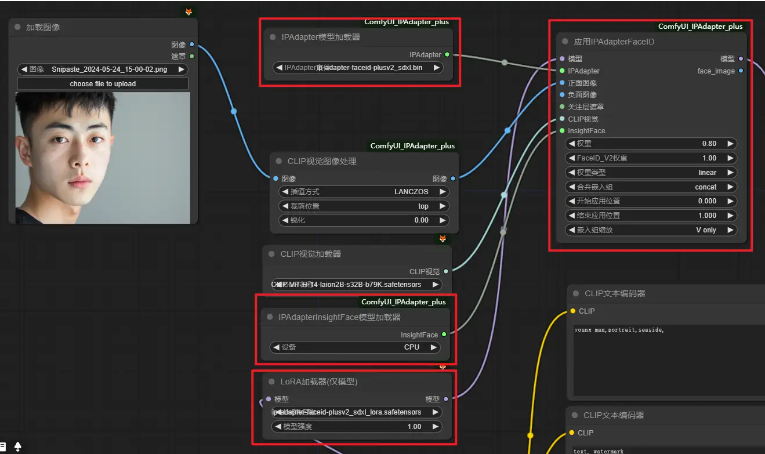Image resolution: width=765 pixels, height=454 pixels.
Task: Click the 'young man, portrait, seaside' prompt text box
Action: click(668, 358)
